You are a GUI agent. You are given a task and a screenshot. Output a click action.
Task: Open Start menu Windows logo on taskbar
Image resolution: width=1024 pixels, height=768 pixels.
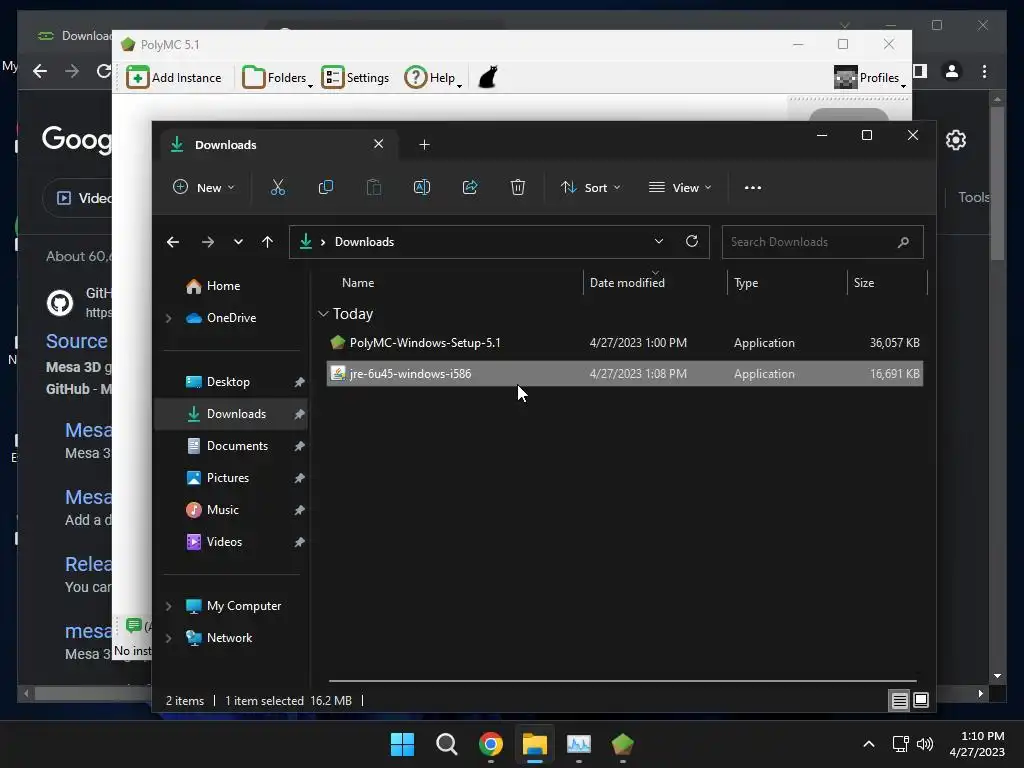point(402,744)
